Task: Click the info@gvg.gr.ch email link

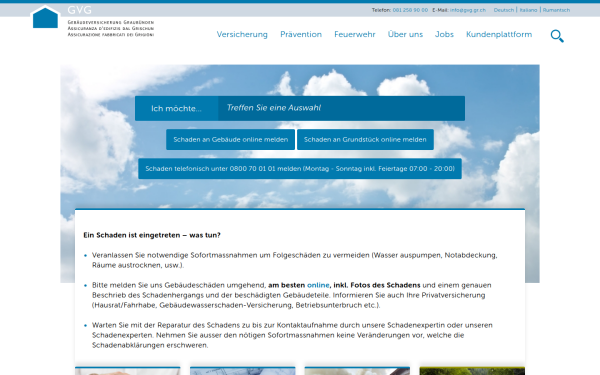Action: tap(468, 10)
